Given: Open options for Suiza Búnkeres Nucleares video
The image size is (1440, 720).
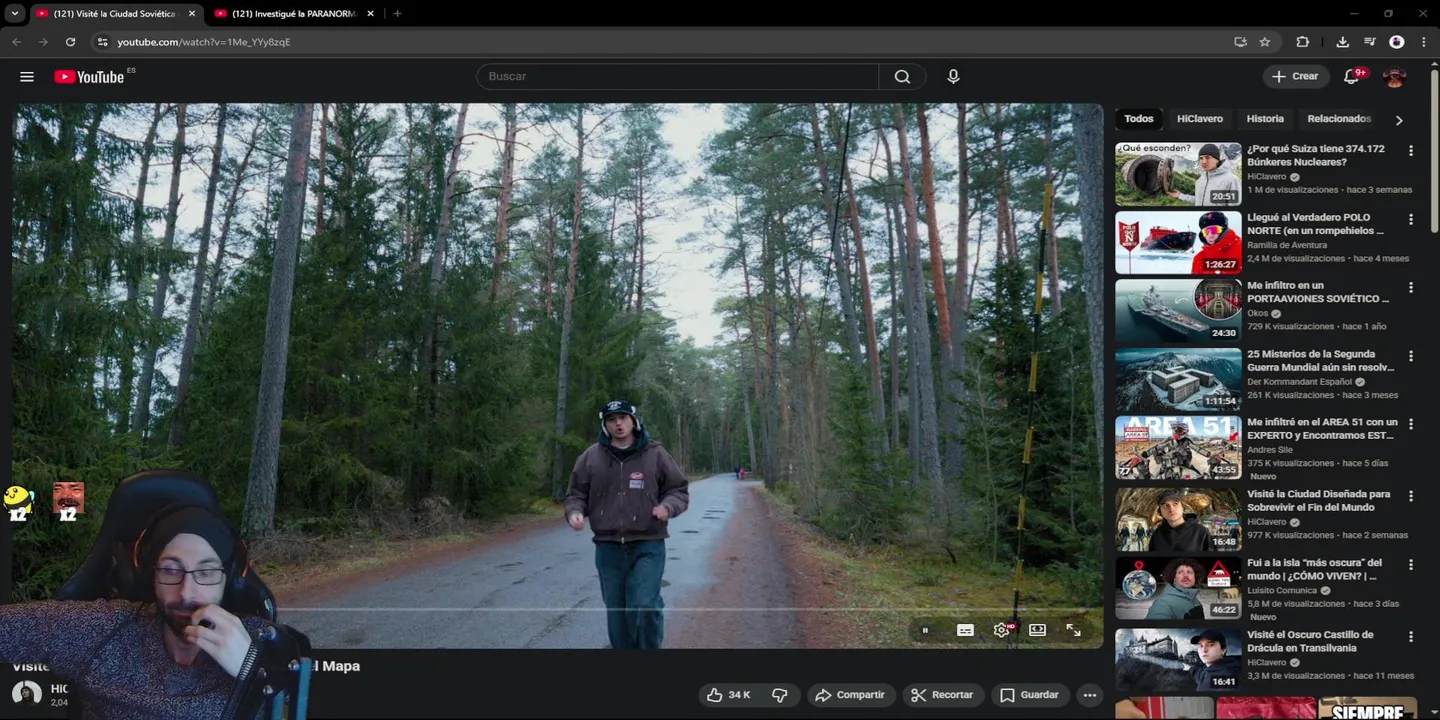Looking at the screenshot, I should (x=1411, y=151).
